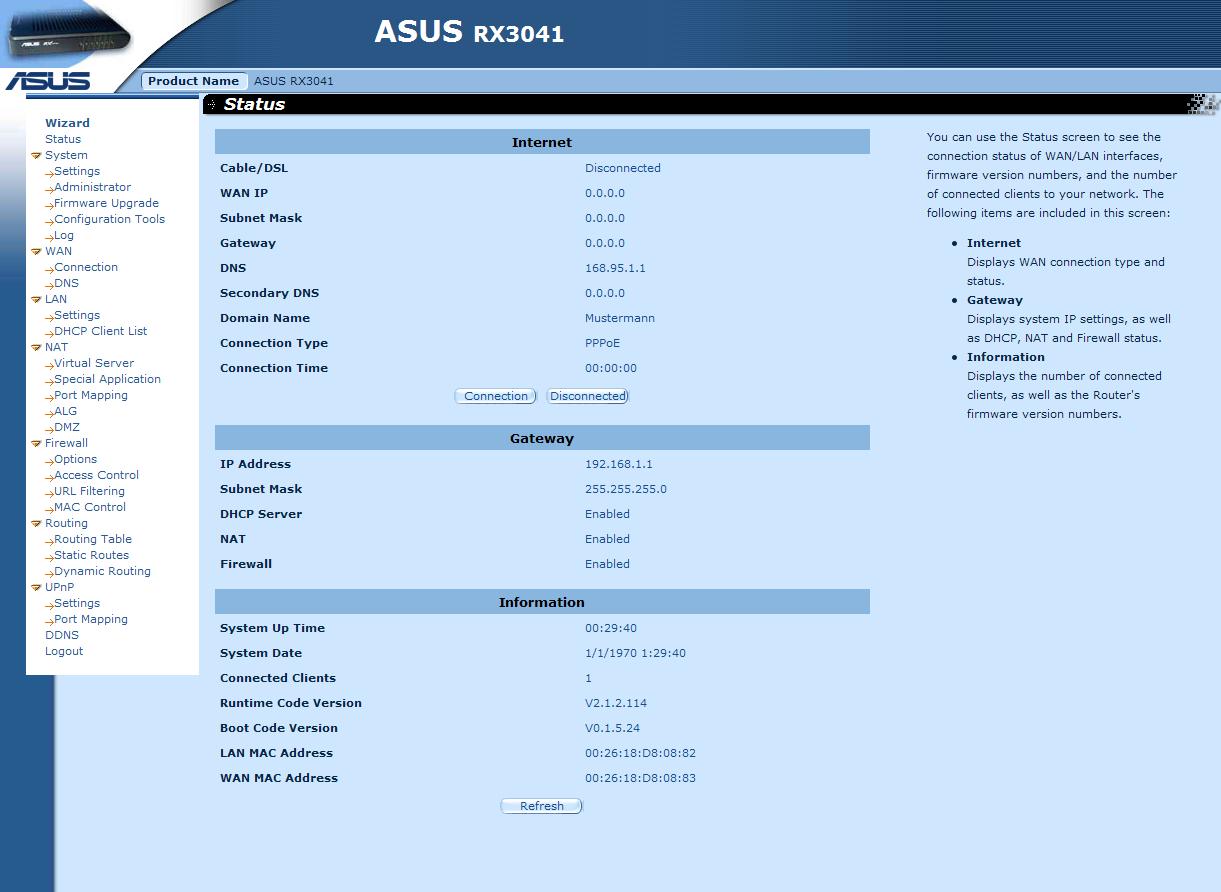The width and height of the screenshot is (1221, 892).
Task: Log out via the Logout link
Action: pyautogui.click(x=64, y=651)
